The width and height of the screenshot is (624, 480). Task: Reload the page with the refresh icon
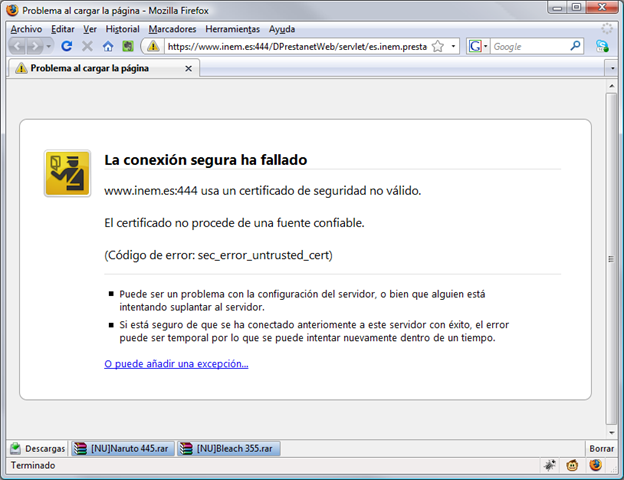(x=66, y=47)
